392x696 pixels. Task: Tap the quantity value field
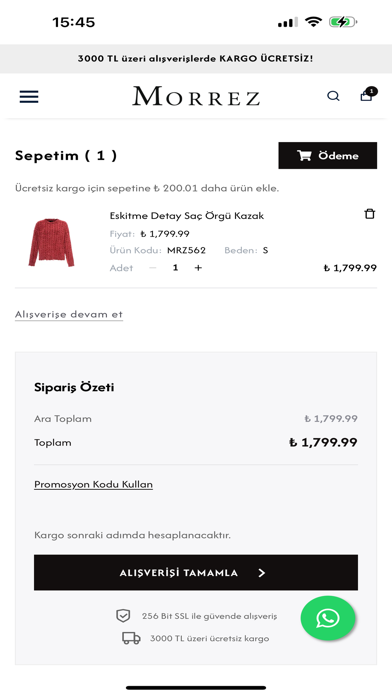(x=175, y=268)
